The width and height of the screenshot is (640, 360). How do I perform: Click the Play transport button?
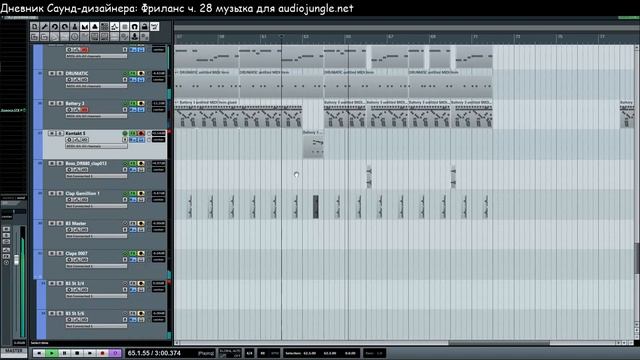[x=51, y=353]
